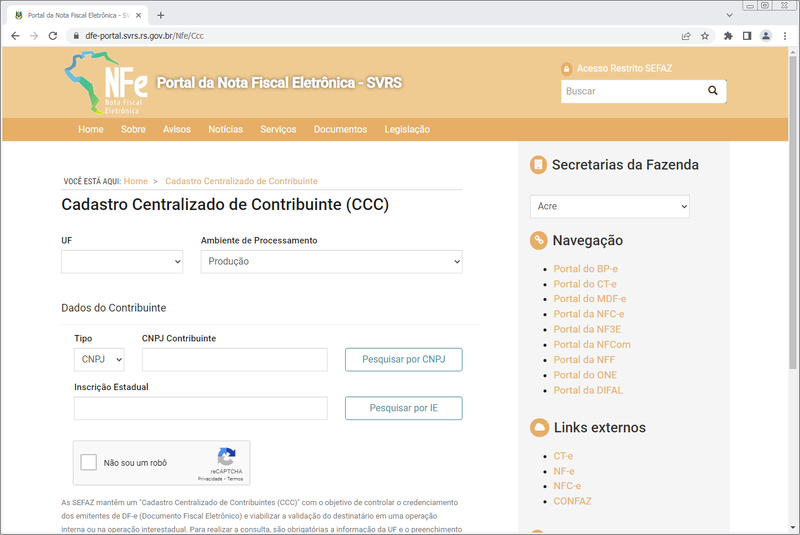The height and width of the screenshot is (535, 800).
Task: Open the Notícias menu item
Action: (x=226, y=130)
